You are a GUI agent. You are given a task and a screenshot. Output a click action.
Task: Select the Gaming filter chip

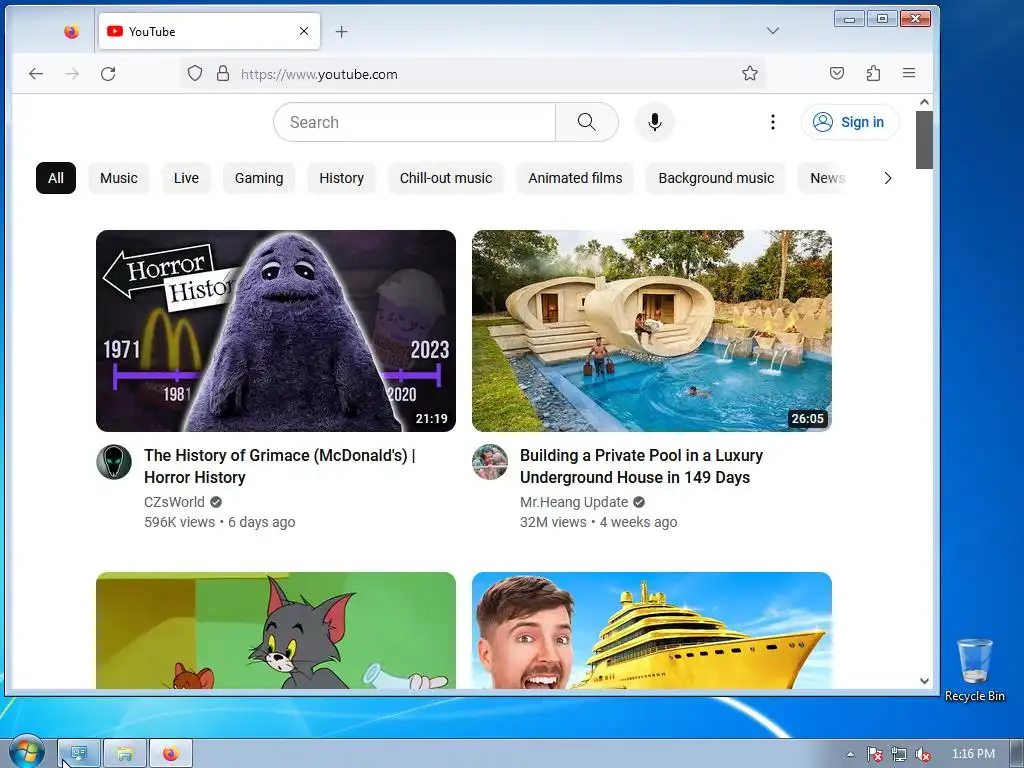pos(259,178)
